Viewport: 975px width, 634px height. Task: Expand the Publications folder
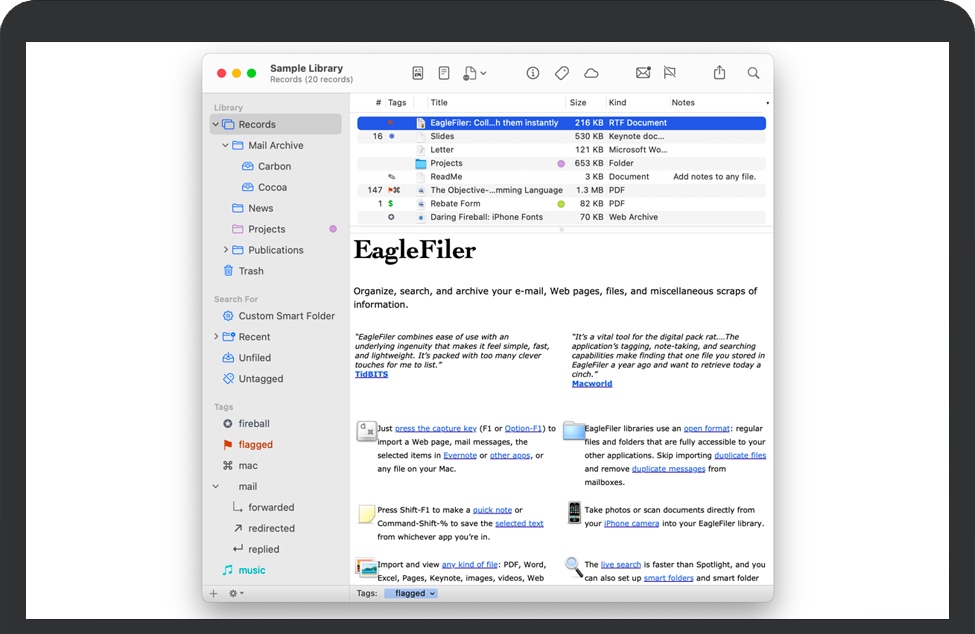point(226,250)
